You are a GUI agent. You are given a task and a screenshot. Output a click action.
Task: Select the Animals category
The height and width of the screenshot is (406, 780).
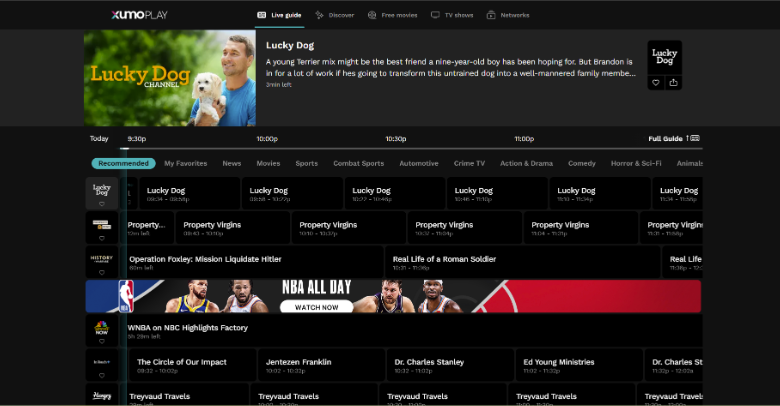click(689, 163)
